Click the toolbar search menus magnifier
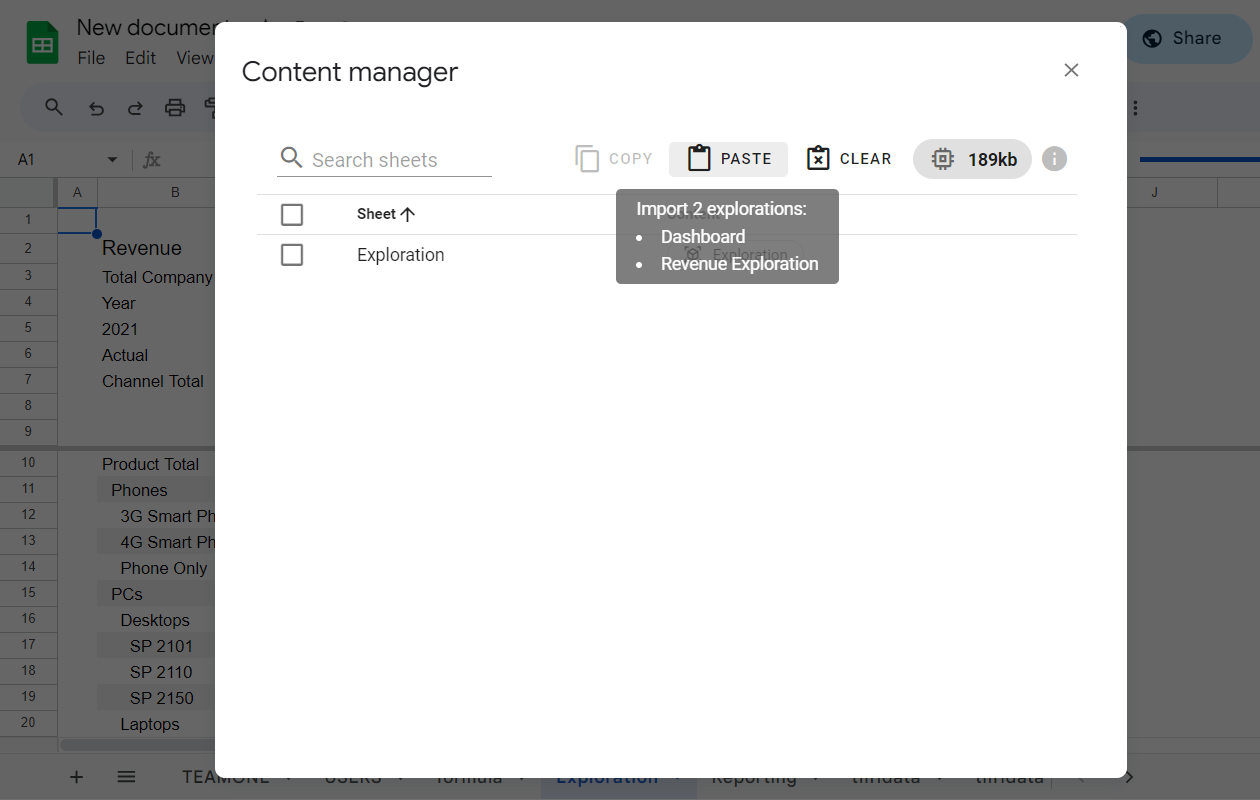 click(x=54, y=107)
